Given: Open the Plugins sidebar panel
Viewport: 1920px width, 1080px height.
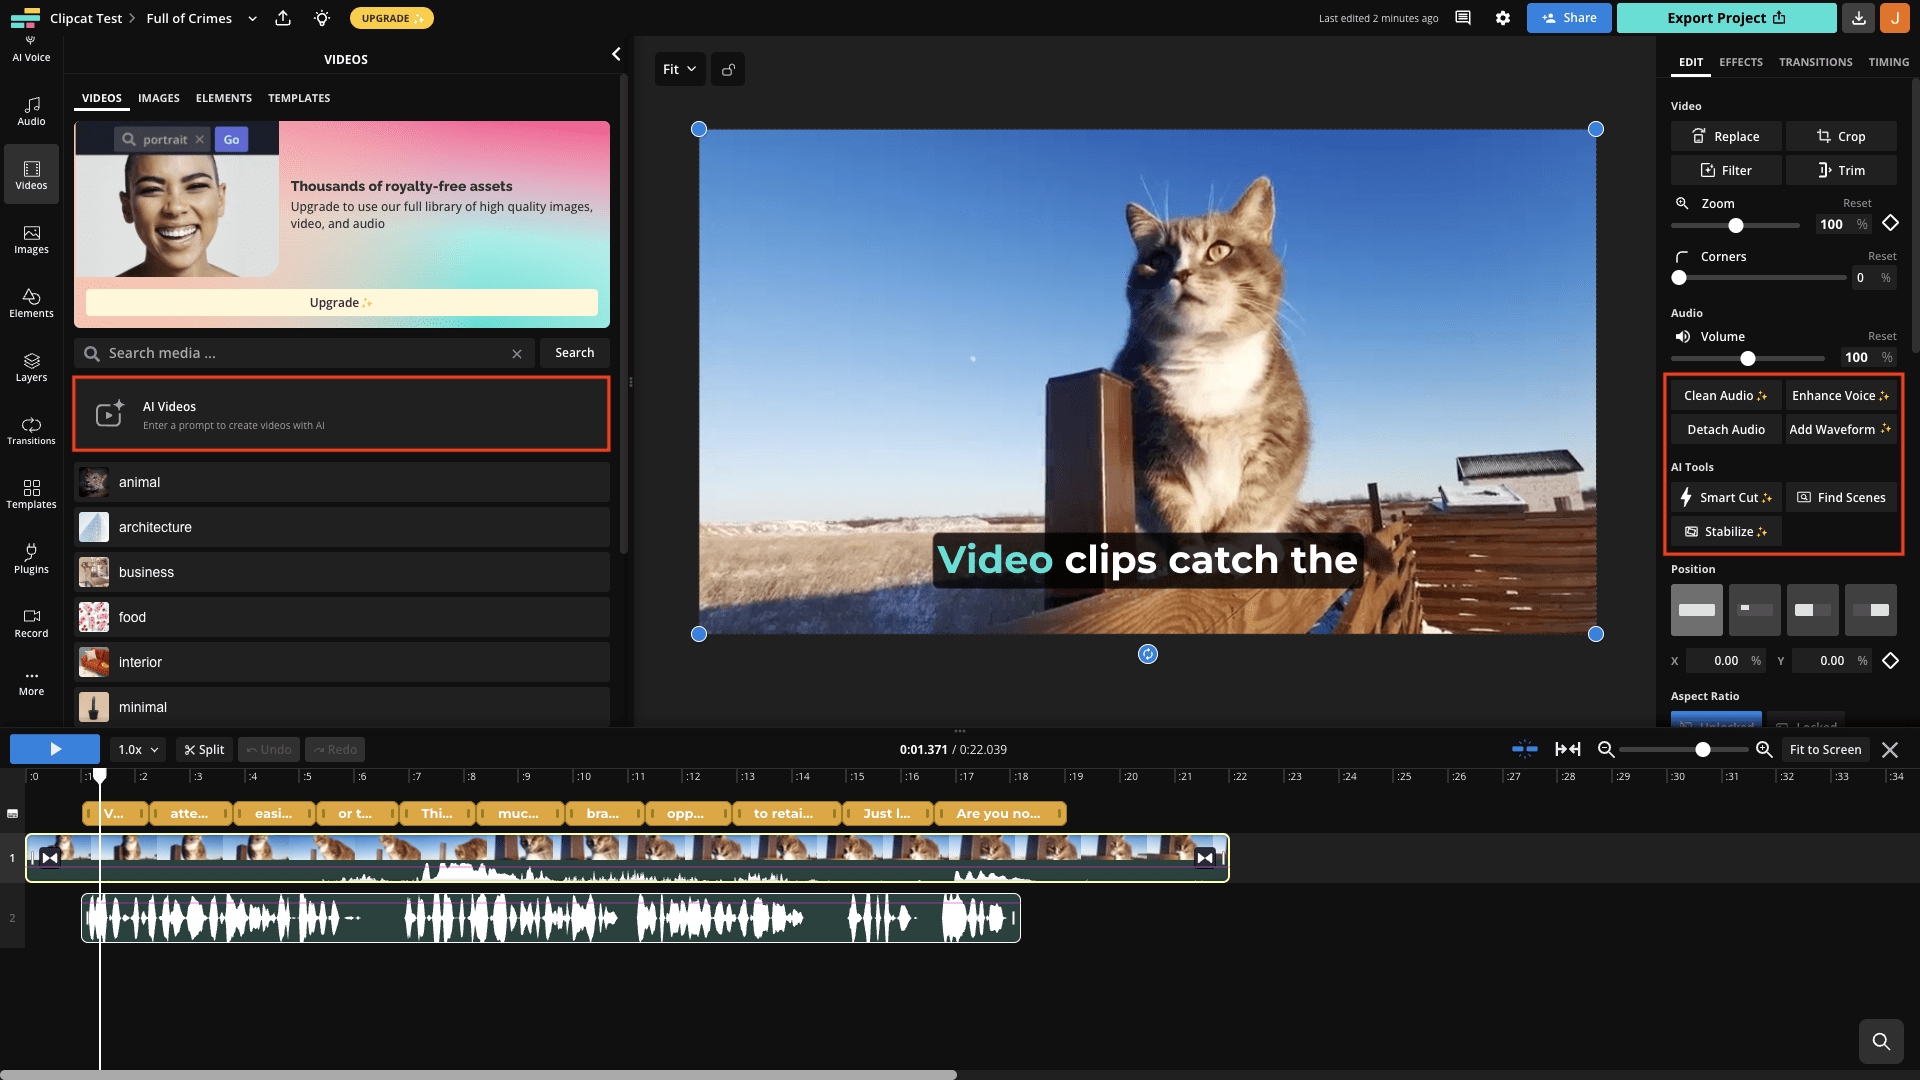Looking at the screenshot, I should pos(31,559).
